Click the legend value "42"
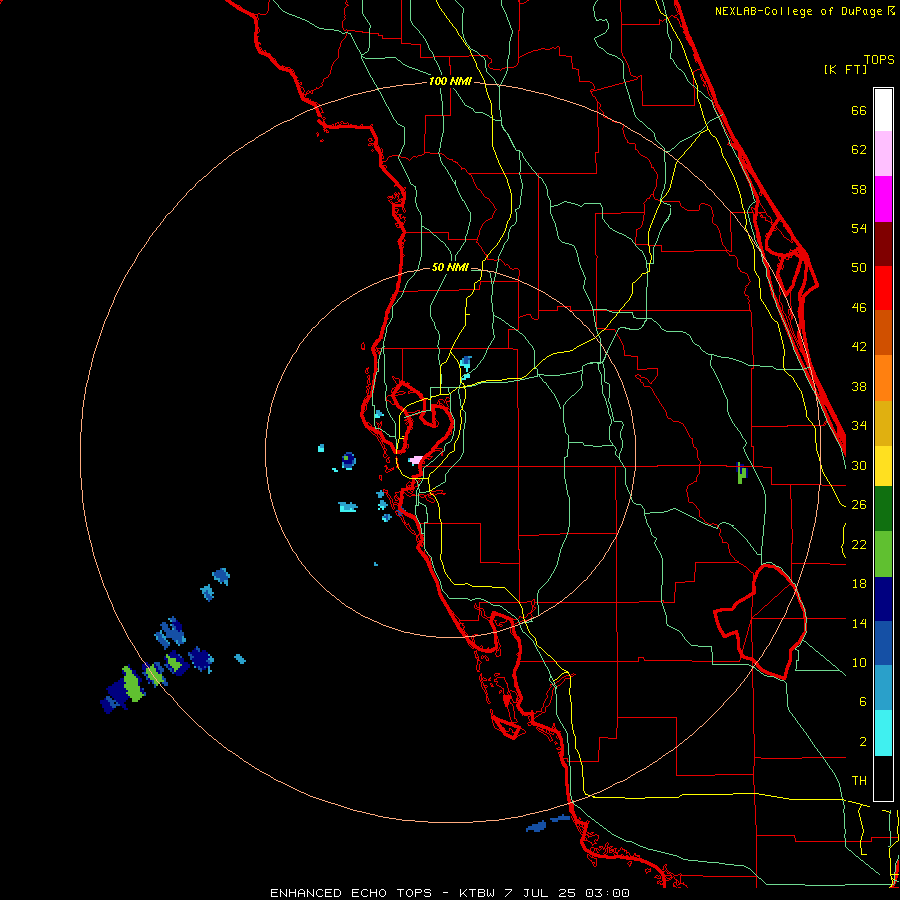This screenshot has width=900, height=900. [x=859, y=347]
